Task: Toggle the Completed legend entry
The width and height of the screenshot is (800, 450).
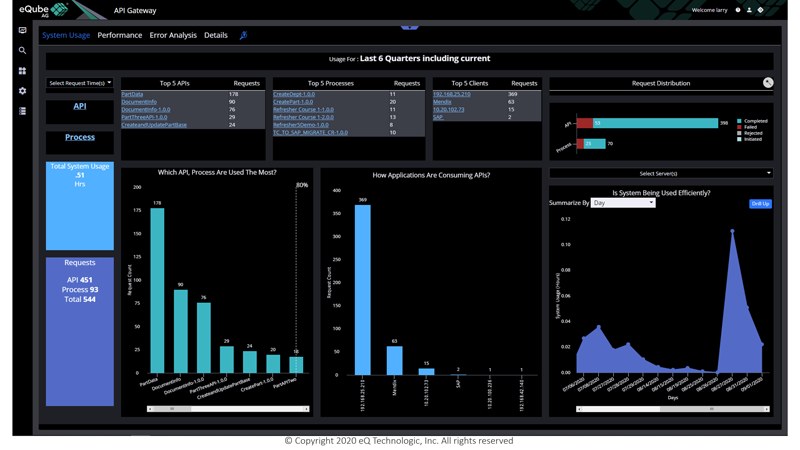Action: point(752,121)
